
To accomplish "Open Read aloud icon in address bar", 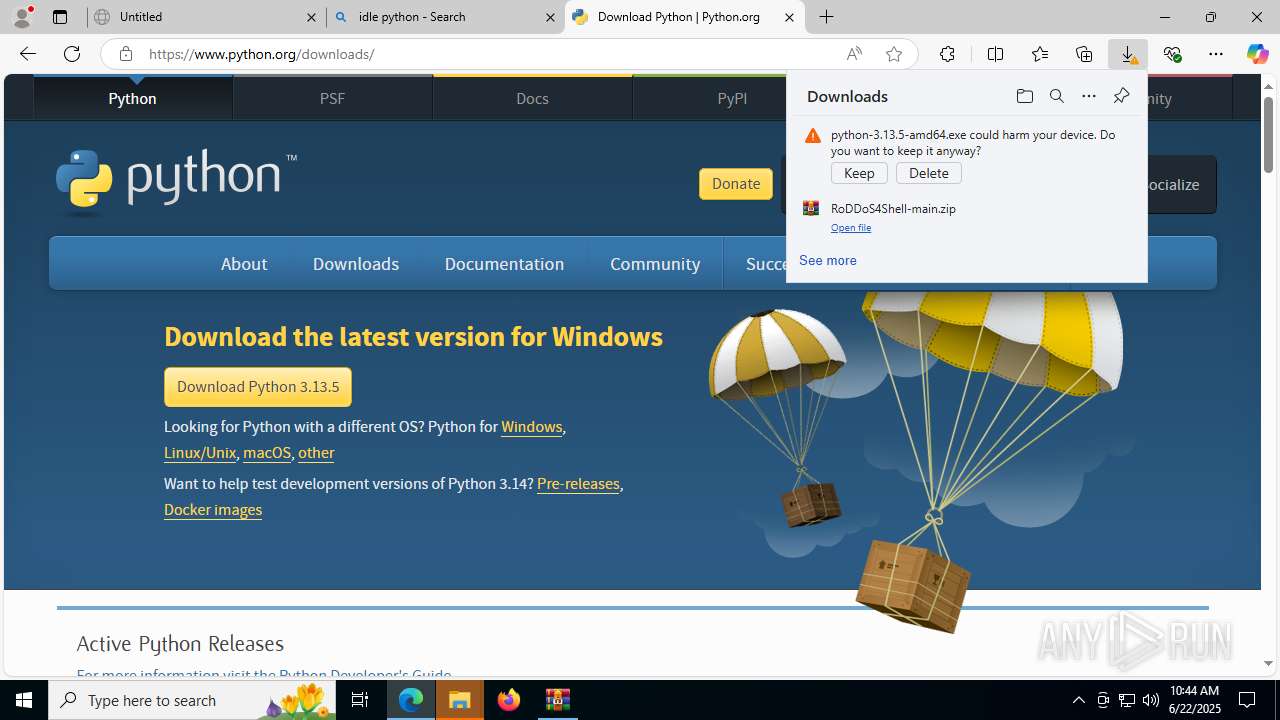I will 854,54.
